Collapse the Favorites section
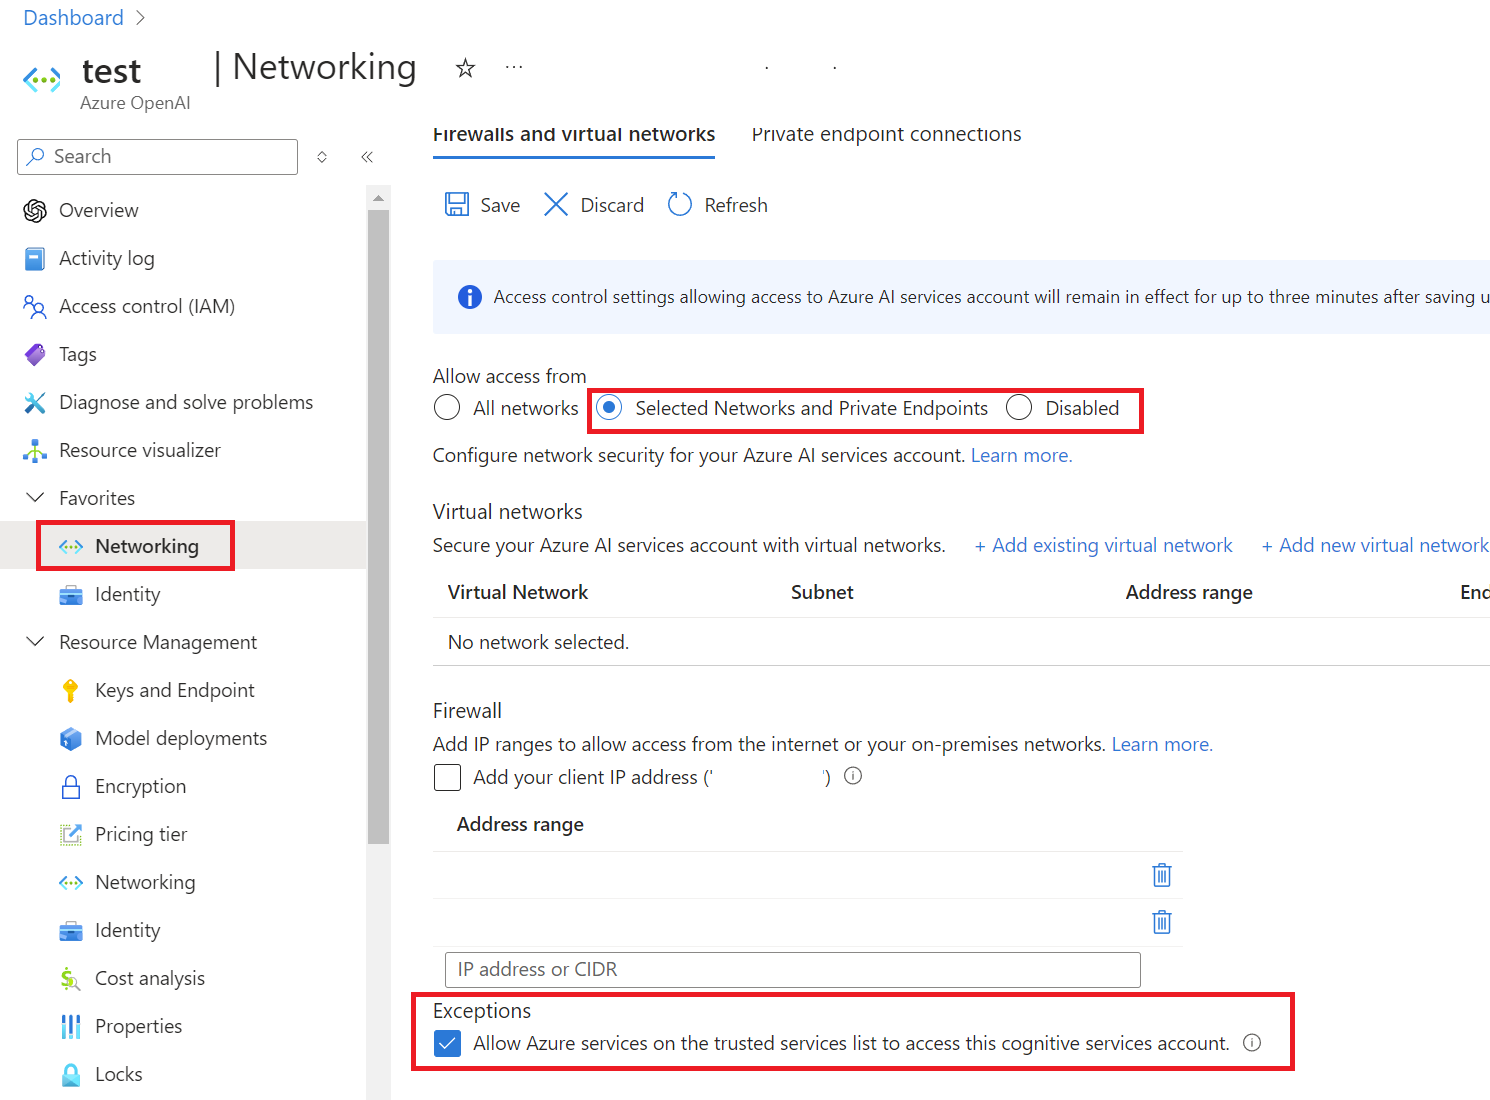The image size is (1490, 1100). pyautogui.click(x=35, y=498)
